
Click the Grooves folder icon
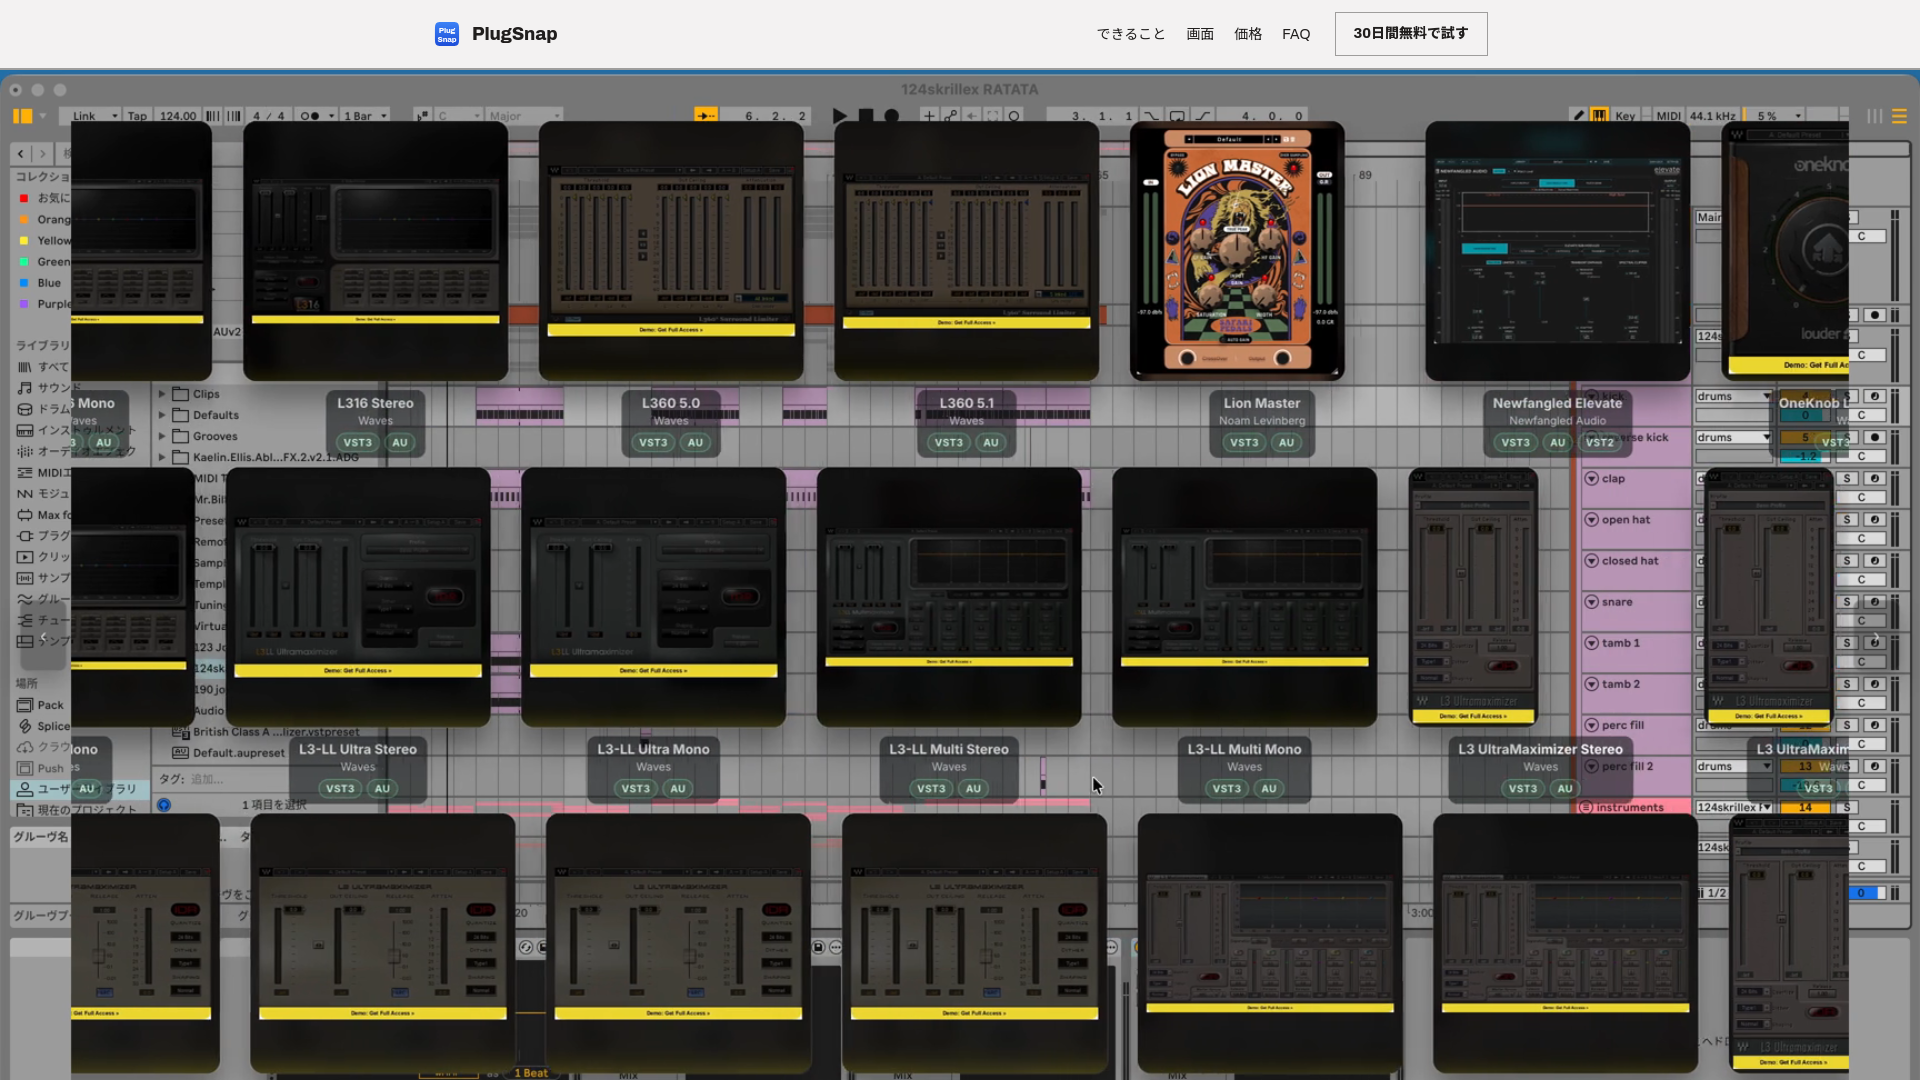[181, 436]
